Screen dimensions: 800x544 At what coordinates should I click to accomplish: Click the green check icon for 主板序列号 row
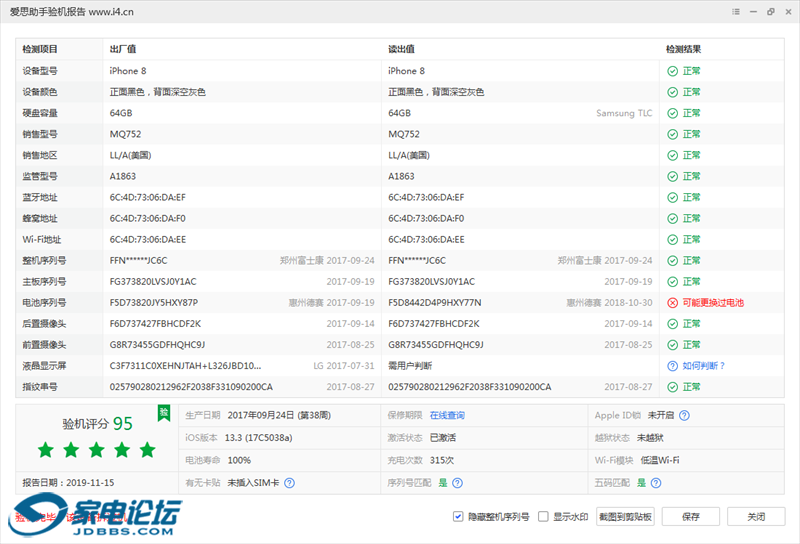(x=672, y=282)
